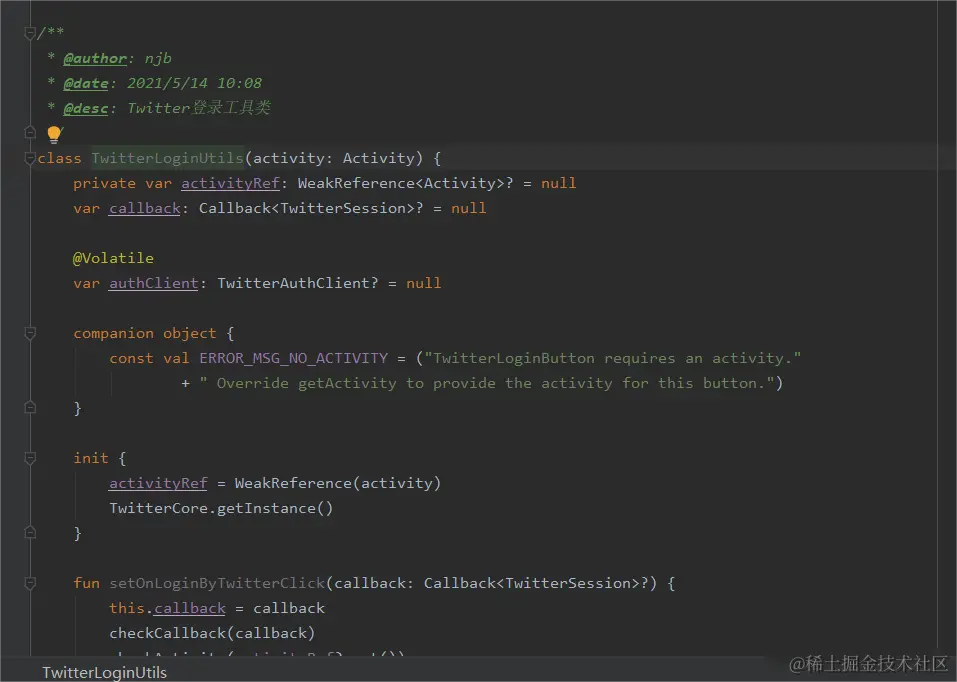Click the TwitterLoginUtils breadcrumb at bottom

click(x=104, y=672)
